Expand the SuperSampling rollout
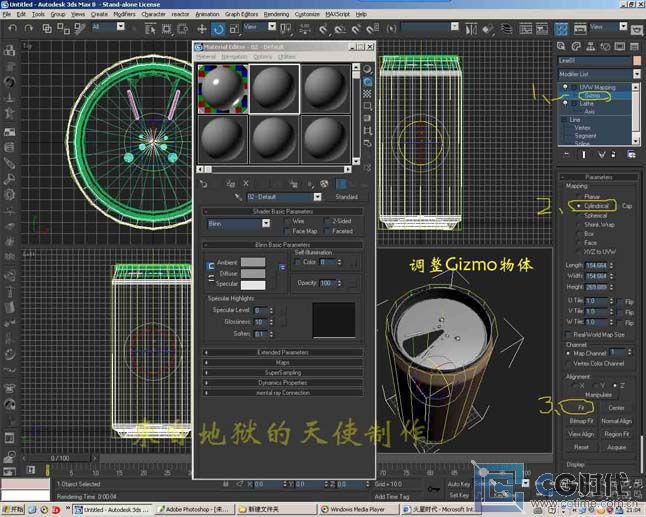This screenshot has height=517, width=646. click(283, 372)
